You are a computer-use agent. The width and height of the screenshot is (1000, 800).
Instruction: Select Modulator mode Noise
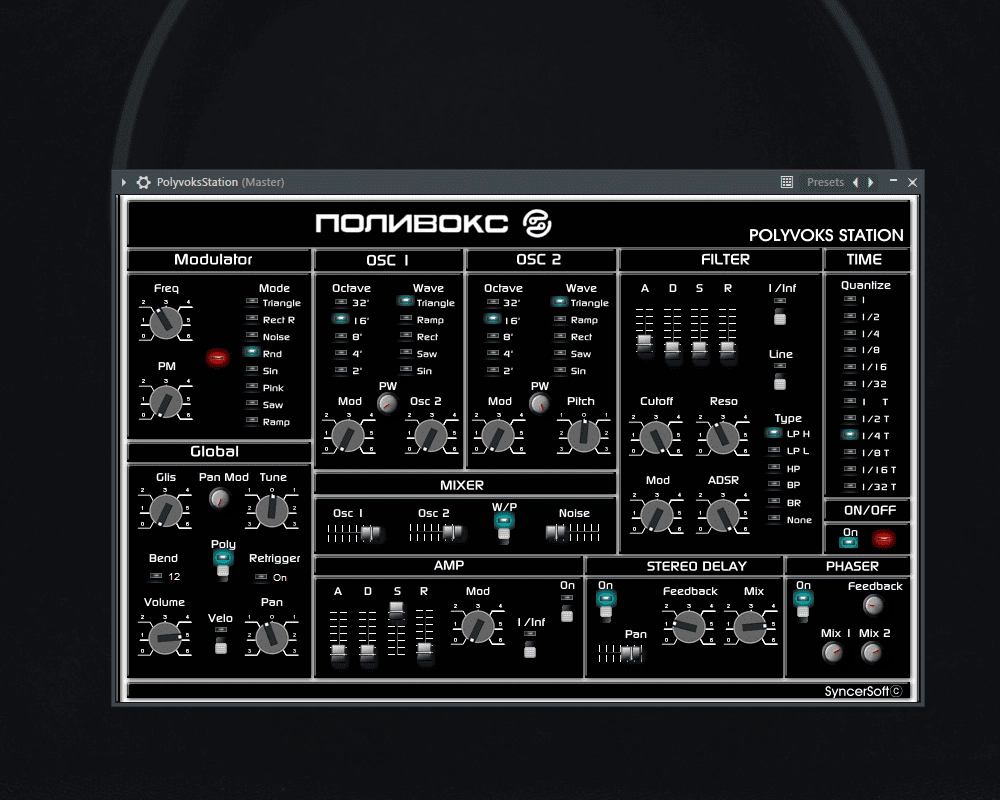[253, 336]
